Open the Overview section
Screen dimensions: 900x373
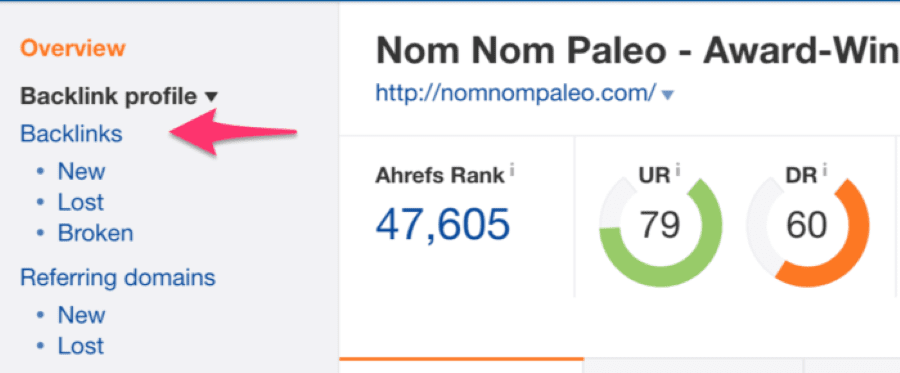click(x=72, y=48)
